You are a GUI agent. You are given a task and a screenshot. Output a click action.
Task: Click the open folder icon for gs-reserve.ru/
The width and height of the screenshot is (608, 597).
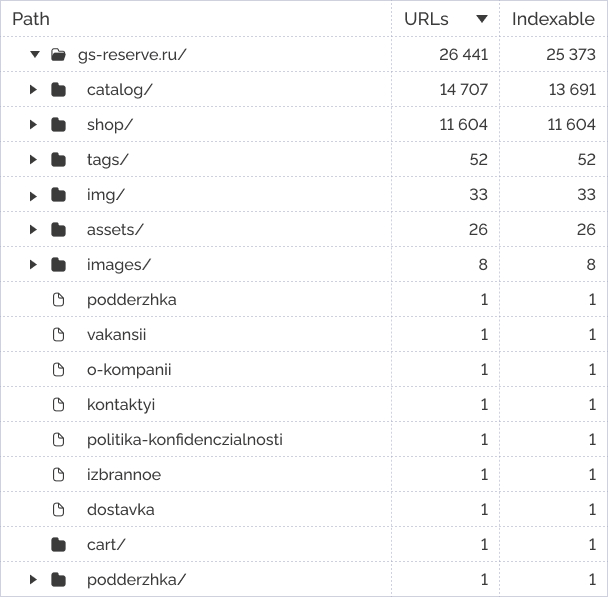pyautogui.click(x=58, y=55)
